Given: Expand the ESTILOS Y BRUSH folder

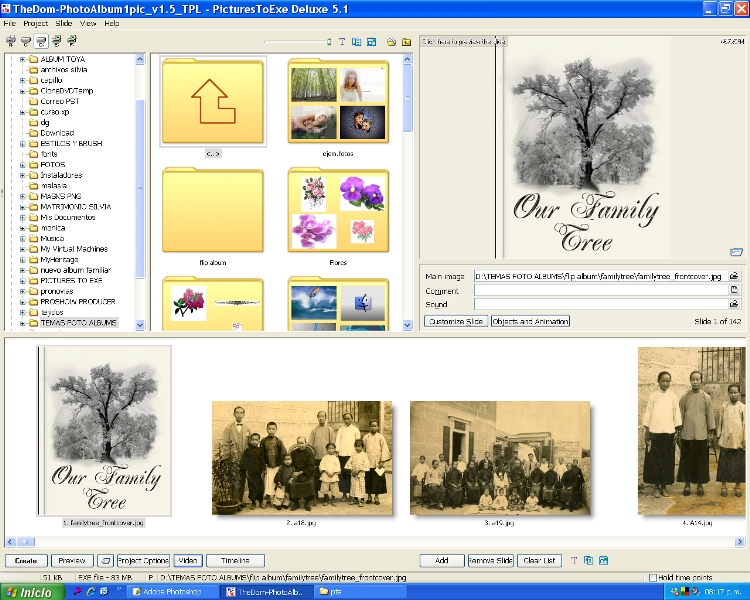Looking at the screenshot, I should (x=22, y=144).
